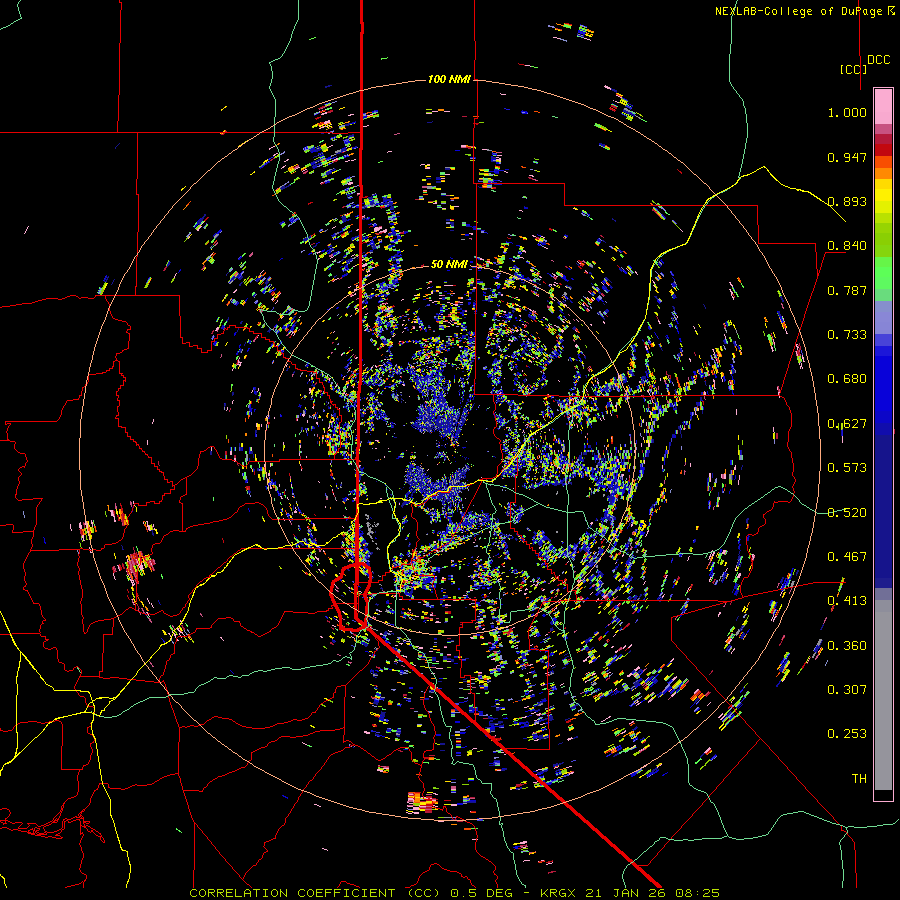Pick the bright green color bar segment
900x900 pixels.
(x=883, y=273)
